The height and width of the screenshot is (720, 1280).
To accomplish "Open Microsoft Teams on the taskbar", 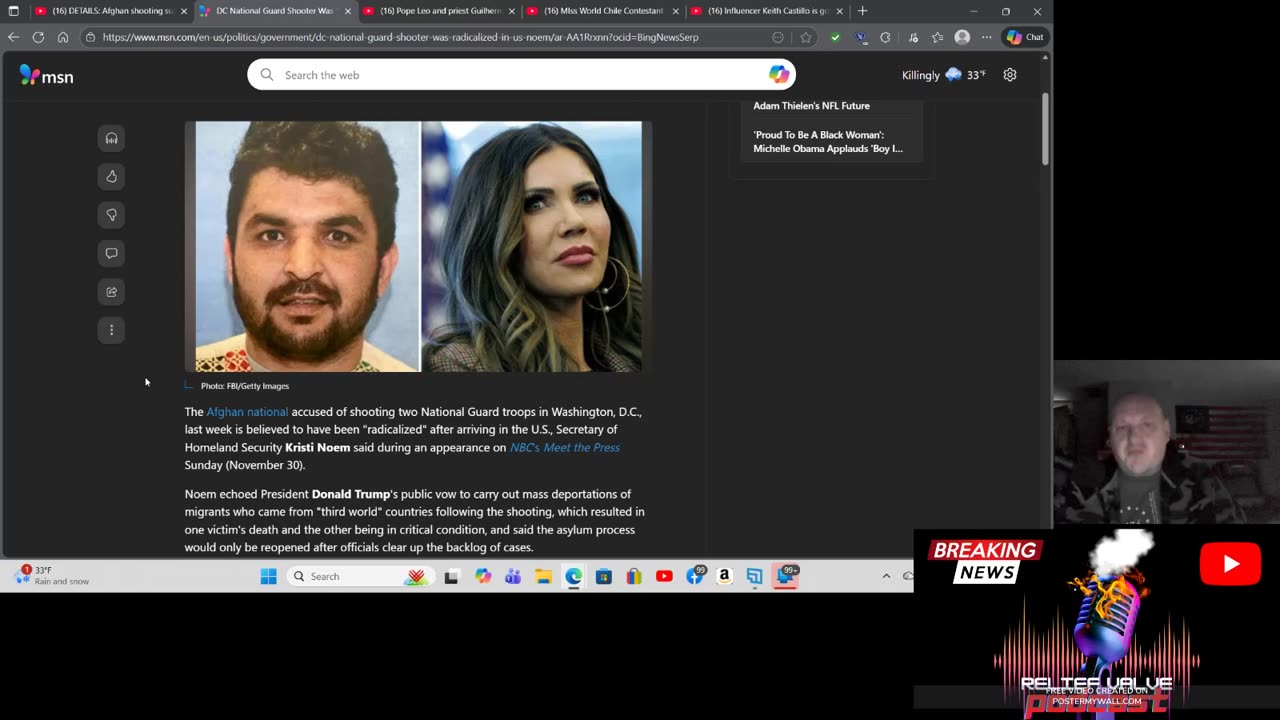I will 513,576.
